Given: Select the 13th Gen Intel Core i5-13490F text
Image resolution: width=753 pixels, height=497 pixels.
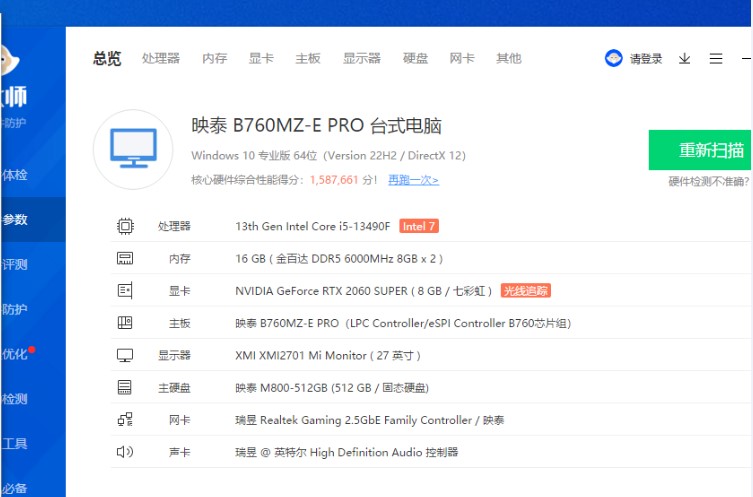Looking at the screenshot, I should coord(313,226).
